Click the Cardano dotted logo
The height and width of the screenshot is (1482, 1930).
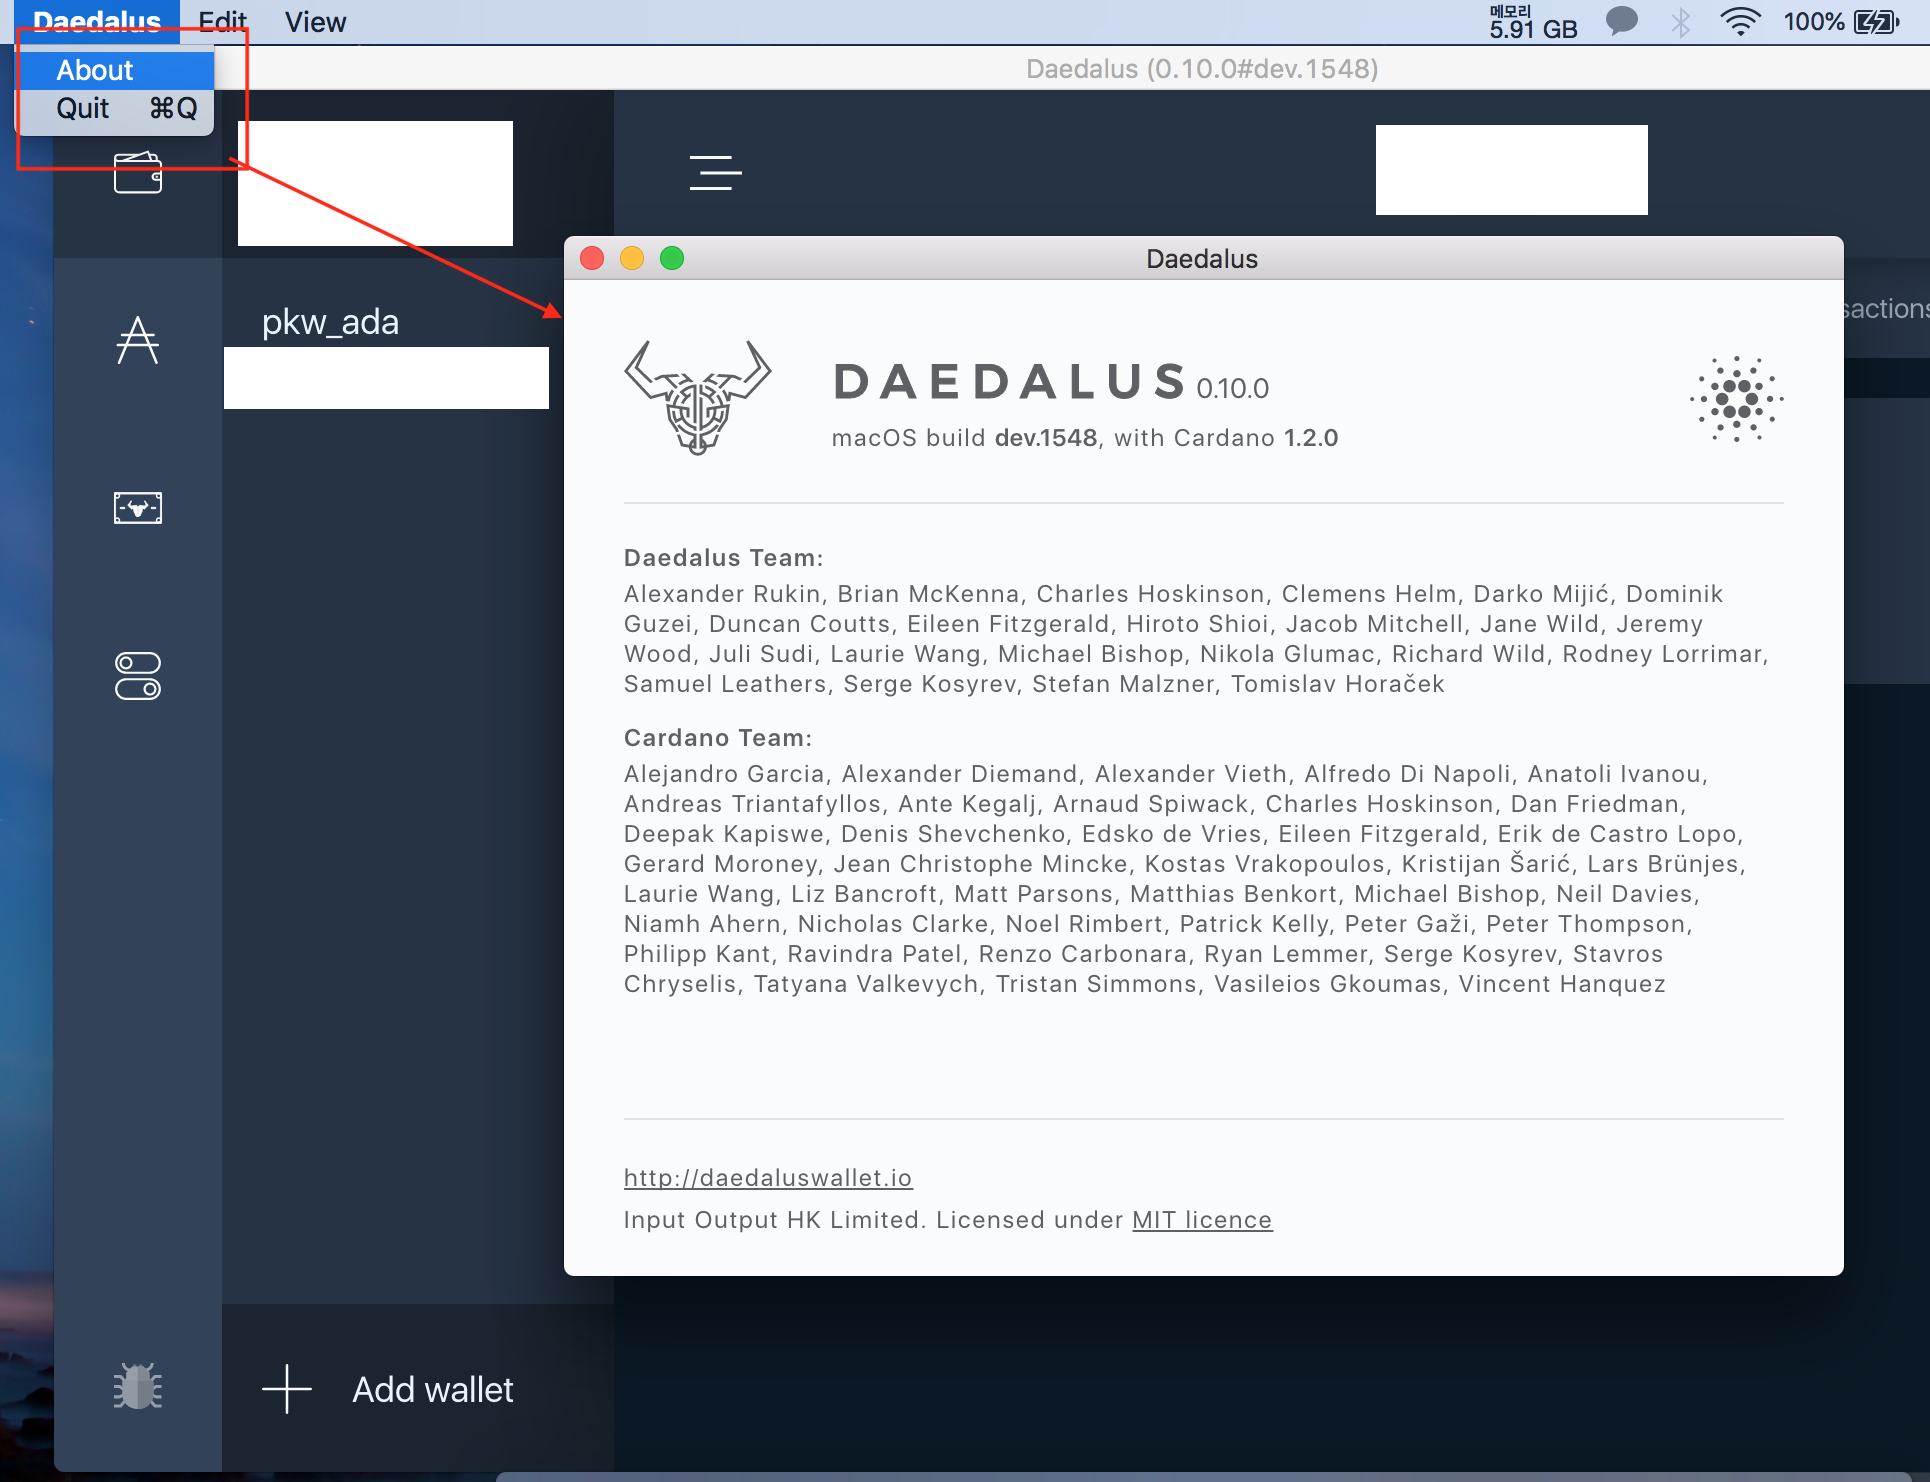pyautogui.click(x=1736, y=399)
